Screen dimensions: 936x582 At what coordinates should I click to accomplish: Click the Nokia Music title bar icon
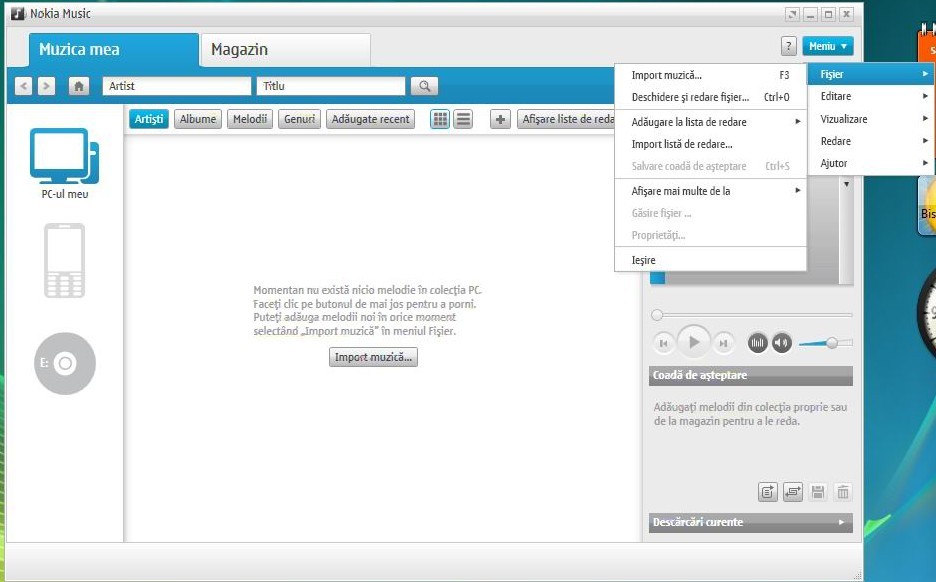tap(18, 13)
